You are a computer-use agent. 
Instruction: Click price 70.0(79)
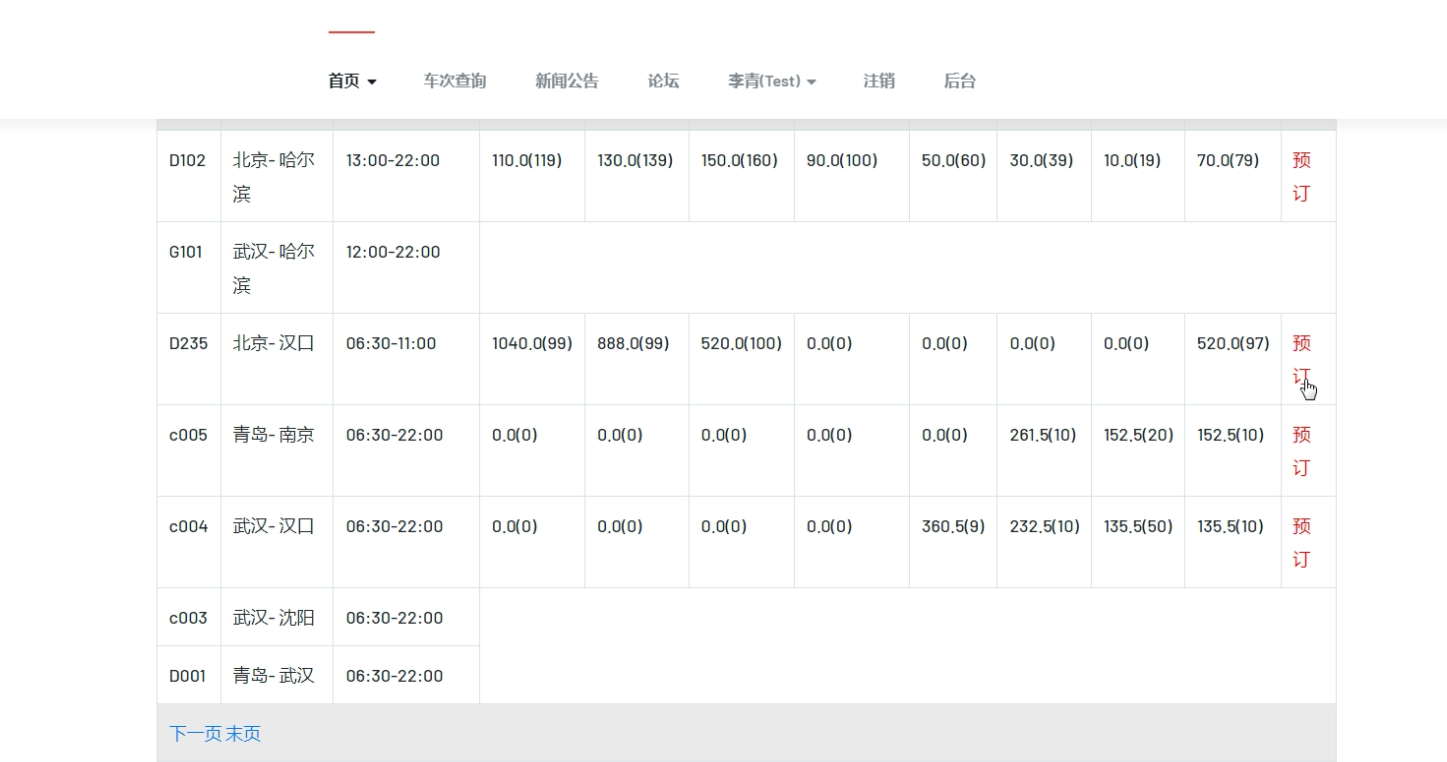pos(1228,160)
